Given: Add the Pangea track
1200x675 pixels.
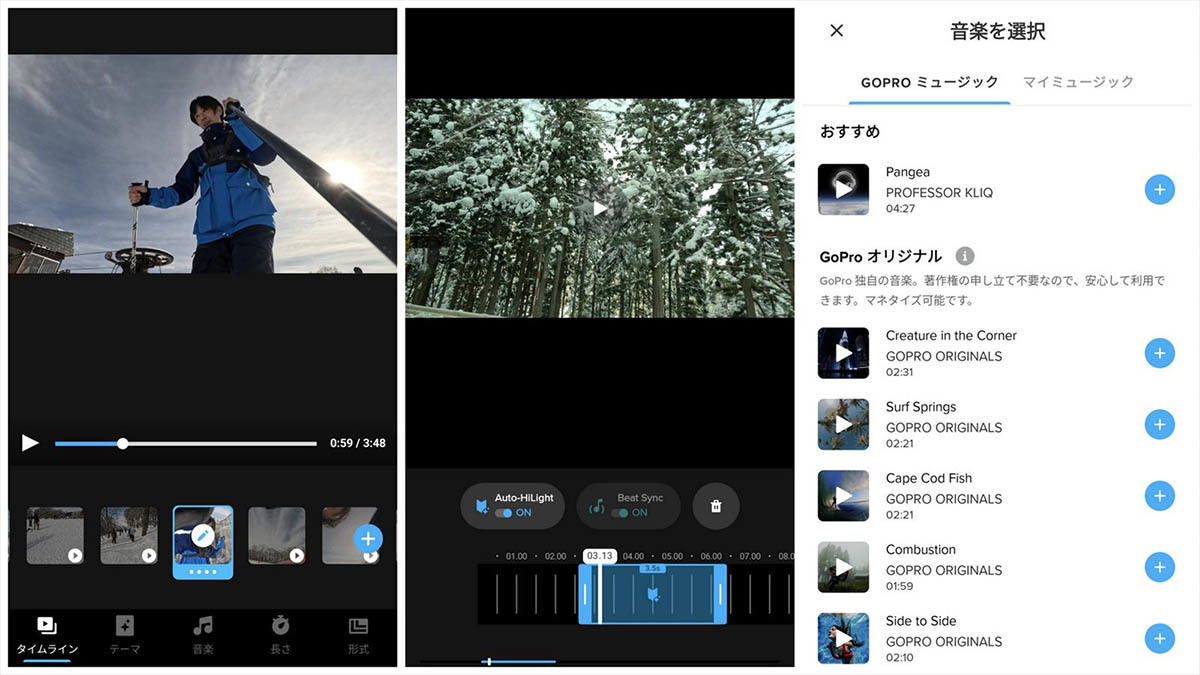Looking at the screenshot, I should click(1159, 189).
